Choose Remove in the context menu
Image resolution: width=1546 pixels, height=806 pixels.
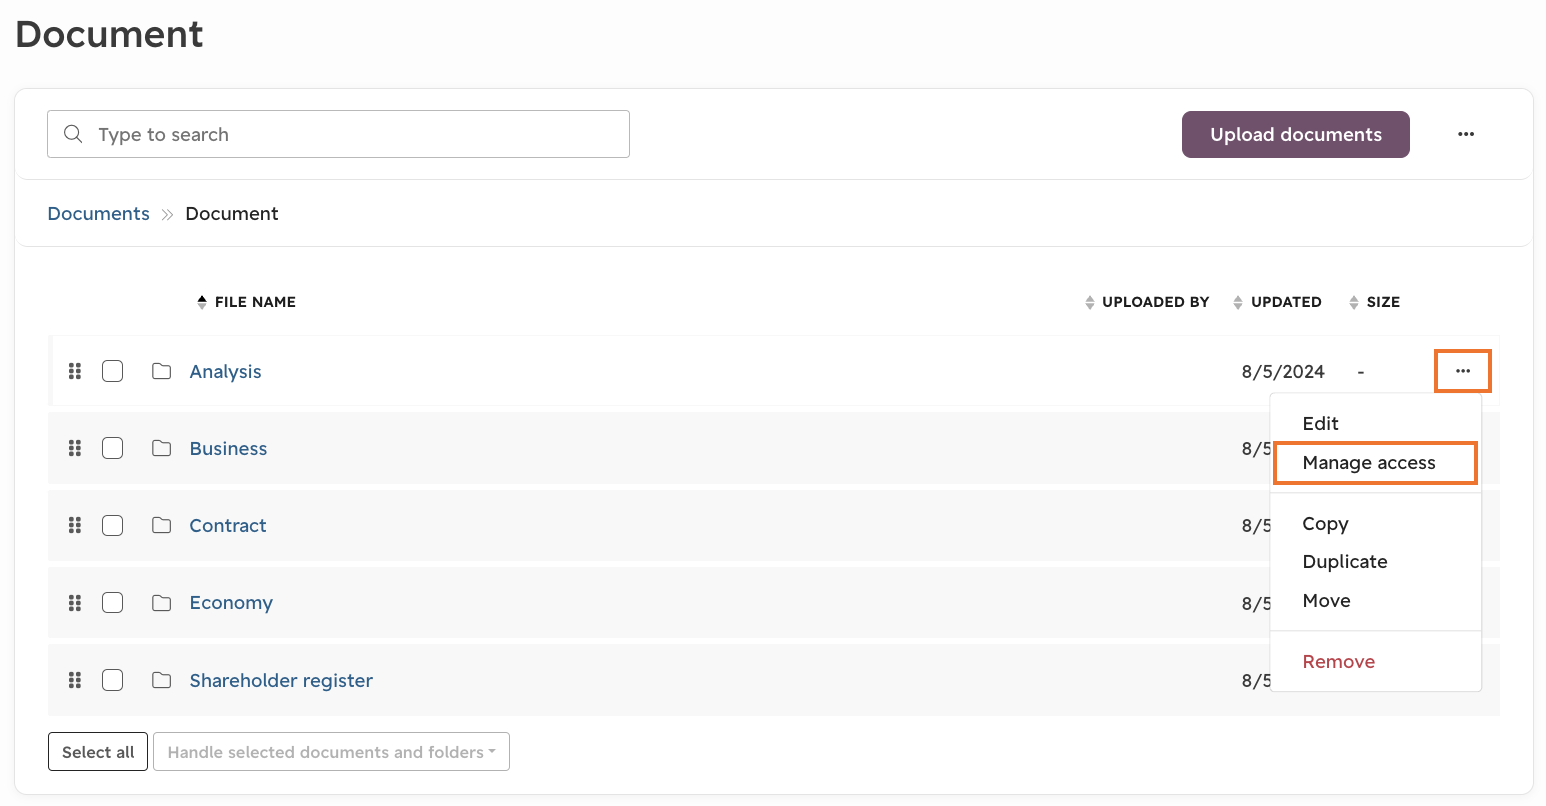1339,662
